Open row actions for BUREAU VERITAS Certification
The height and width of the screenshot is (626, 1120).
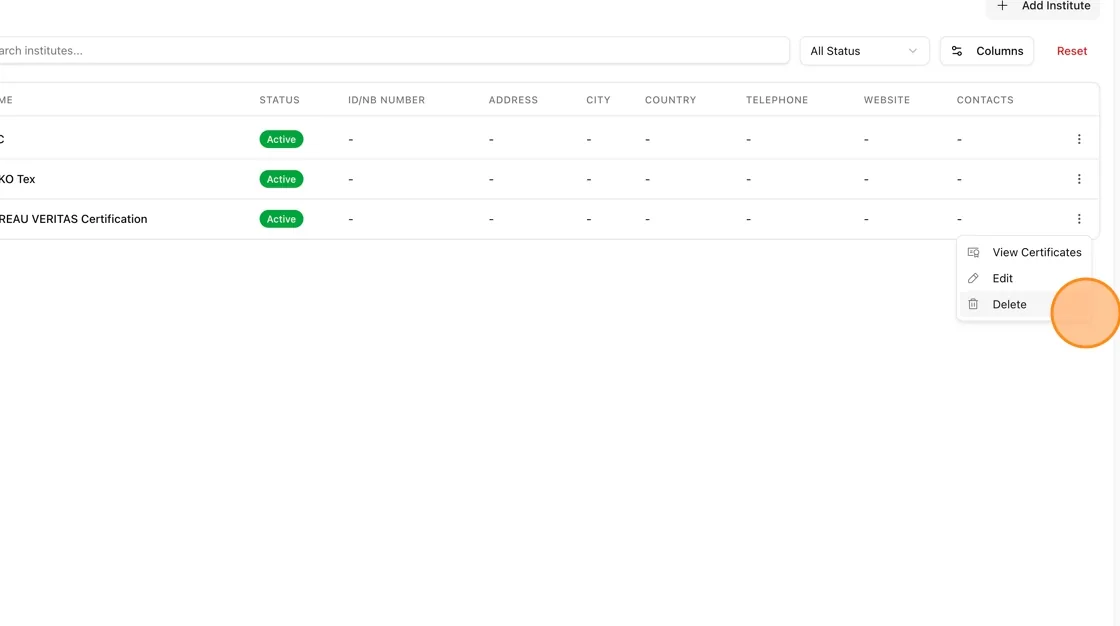click(1079, 219)
